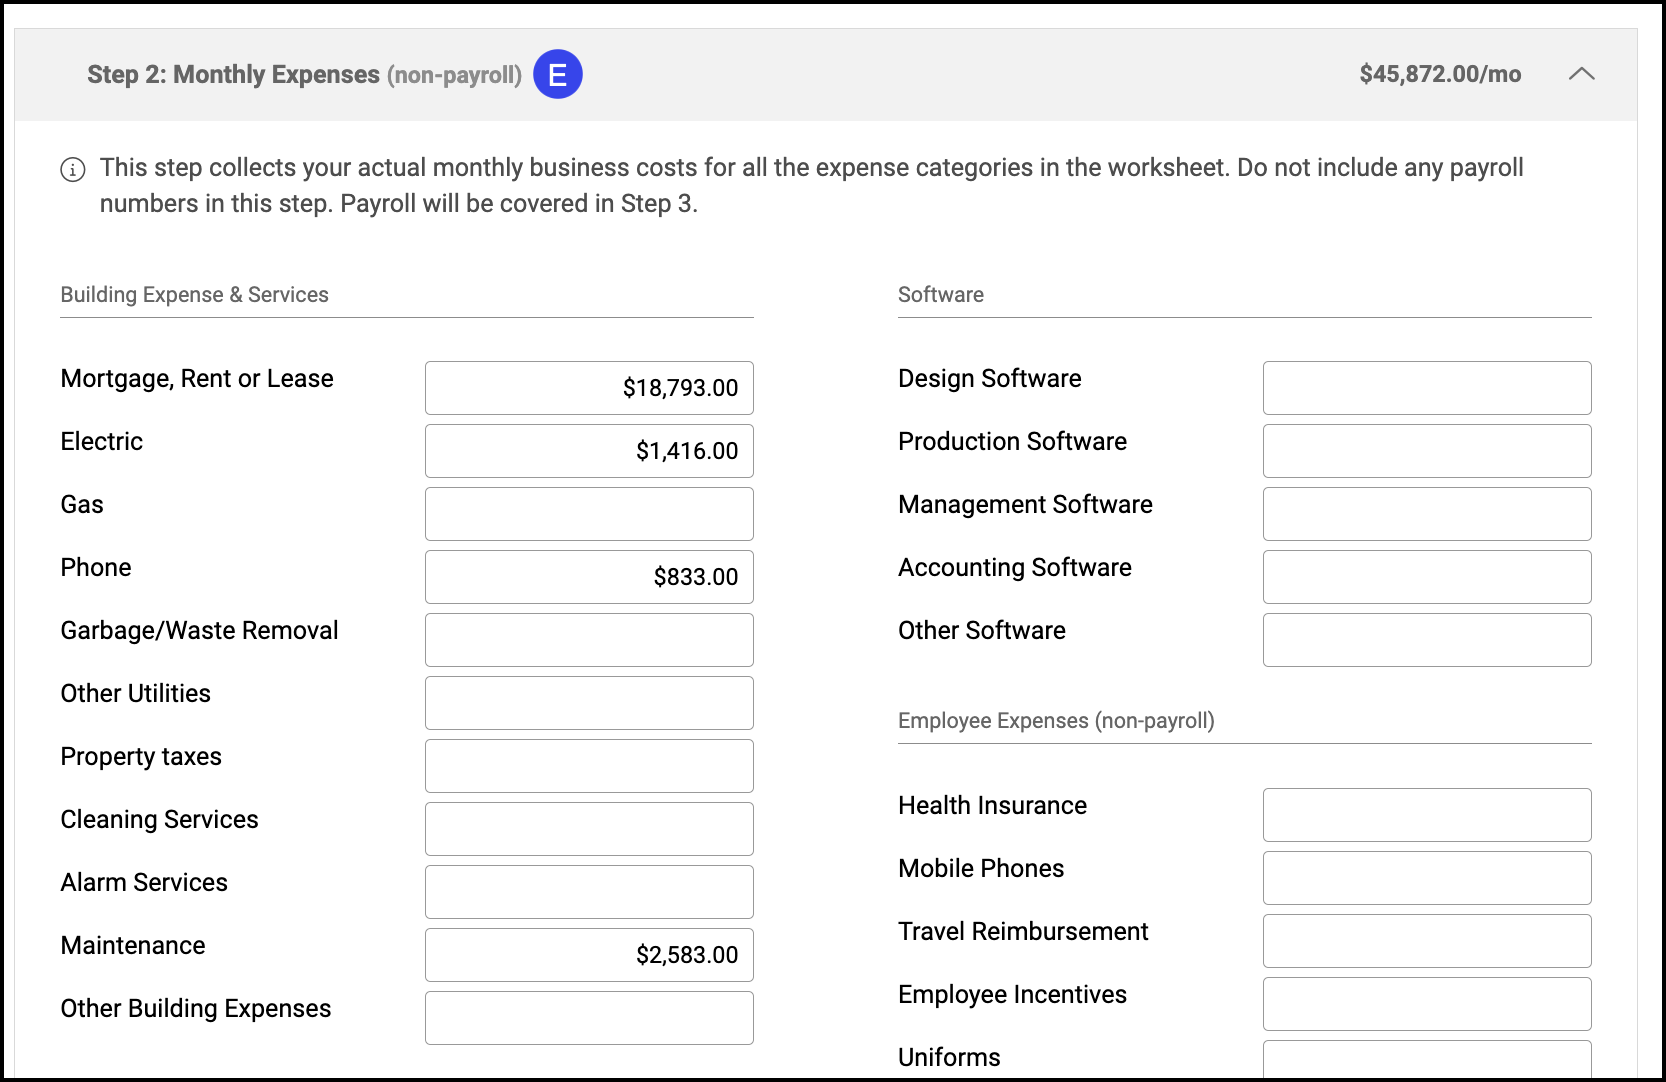Click the Management Software field
This screenshot has height=1082, width=1666.
[1427, 514]
